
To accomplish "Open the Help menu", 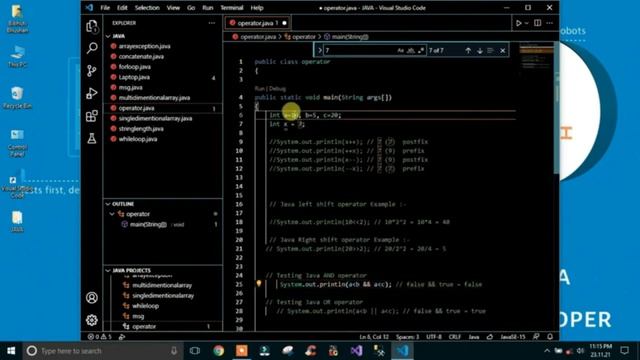I will click(257, 8).
